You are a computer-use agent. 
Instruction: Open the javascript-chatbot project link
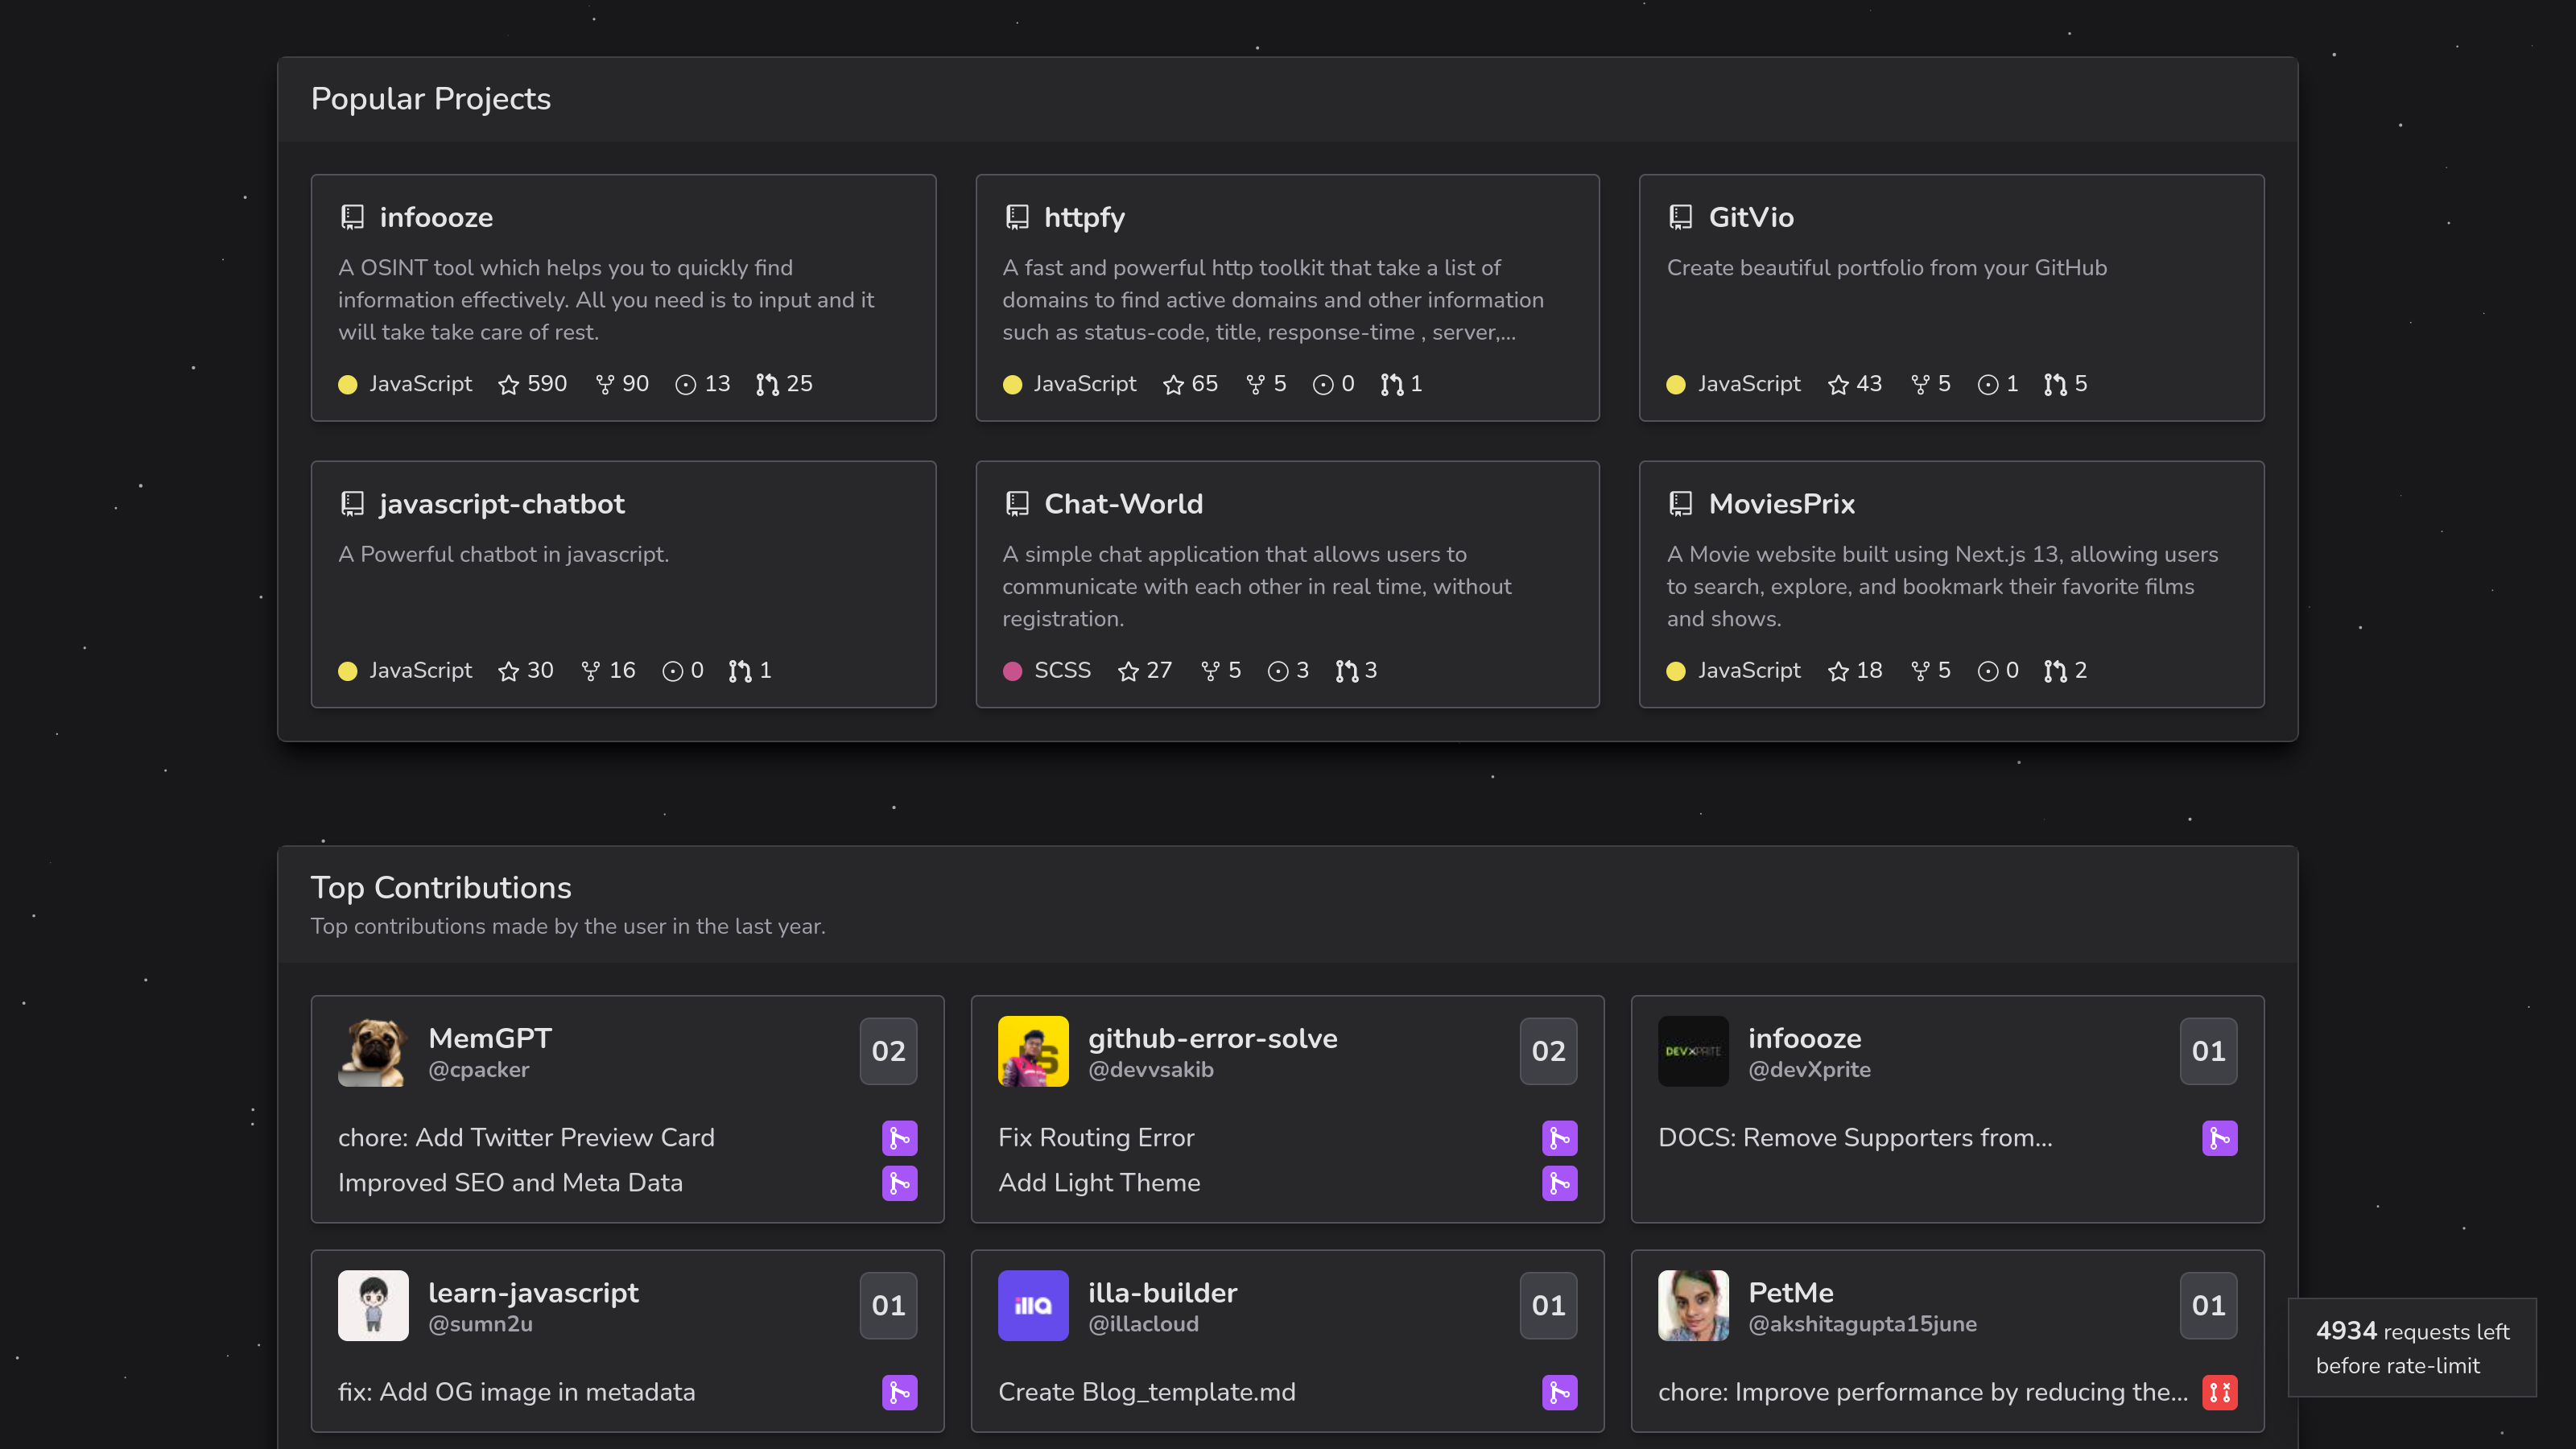(x=502, y=504)
